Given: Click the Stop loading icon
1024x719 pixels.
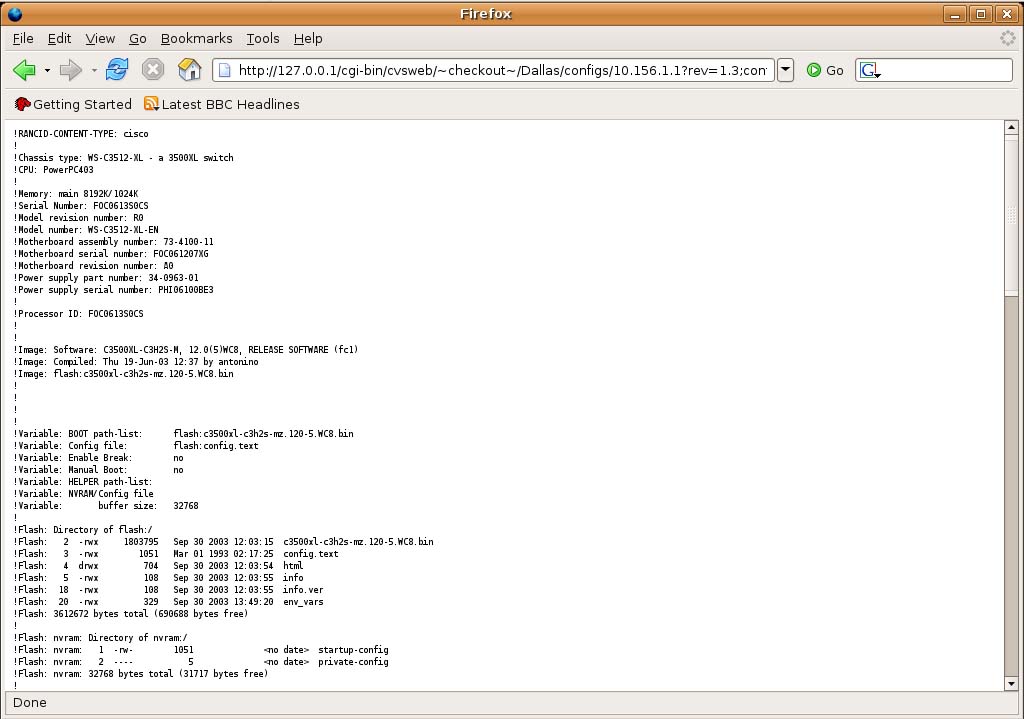Looking at the screenshot, I should click(153, 69).
